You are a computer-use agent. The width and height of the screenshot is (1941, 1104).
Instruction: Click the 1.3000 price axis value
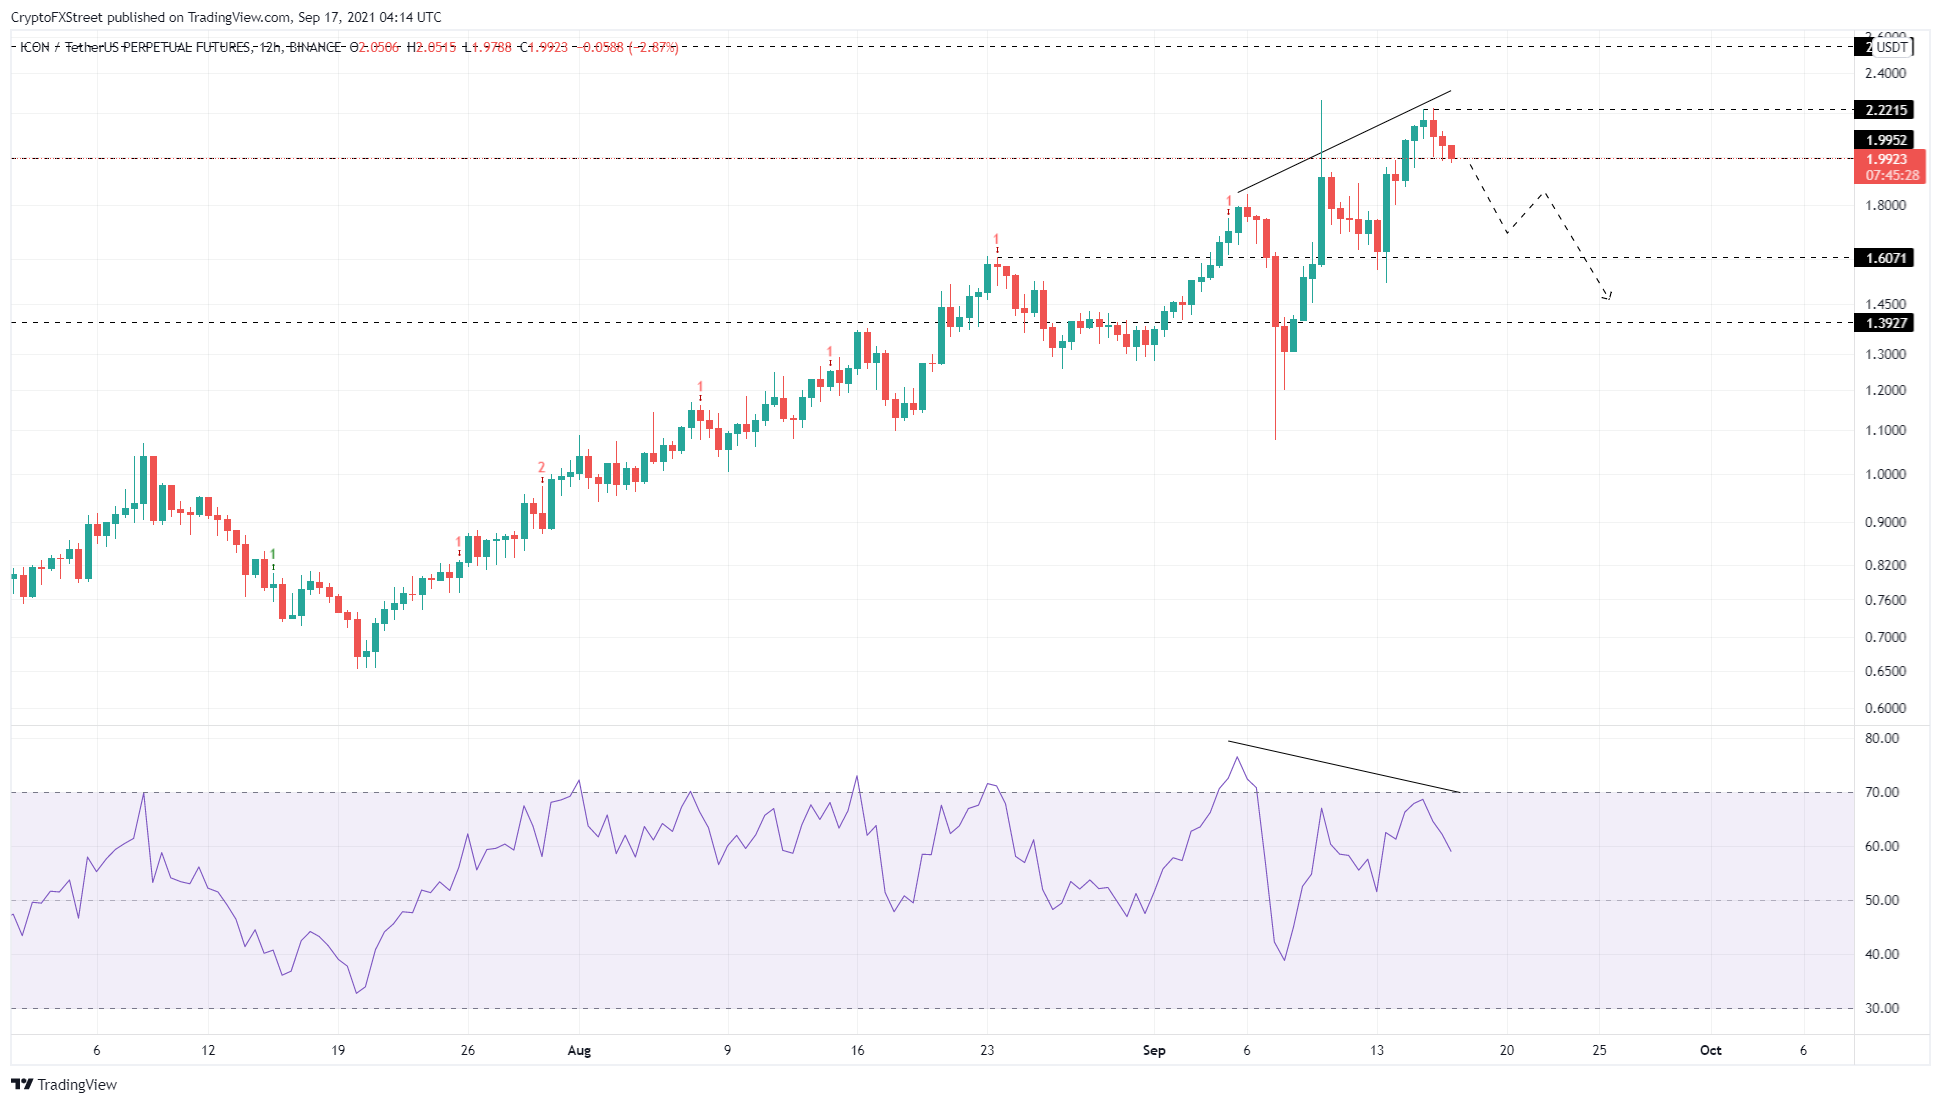pyautogui.click(x=1885, y=354)
